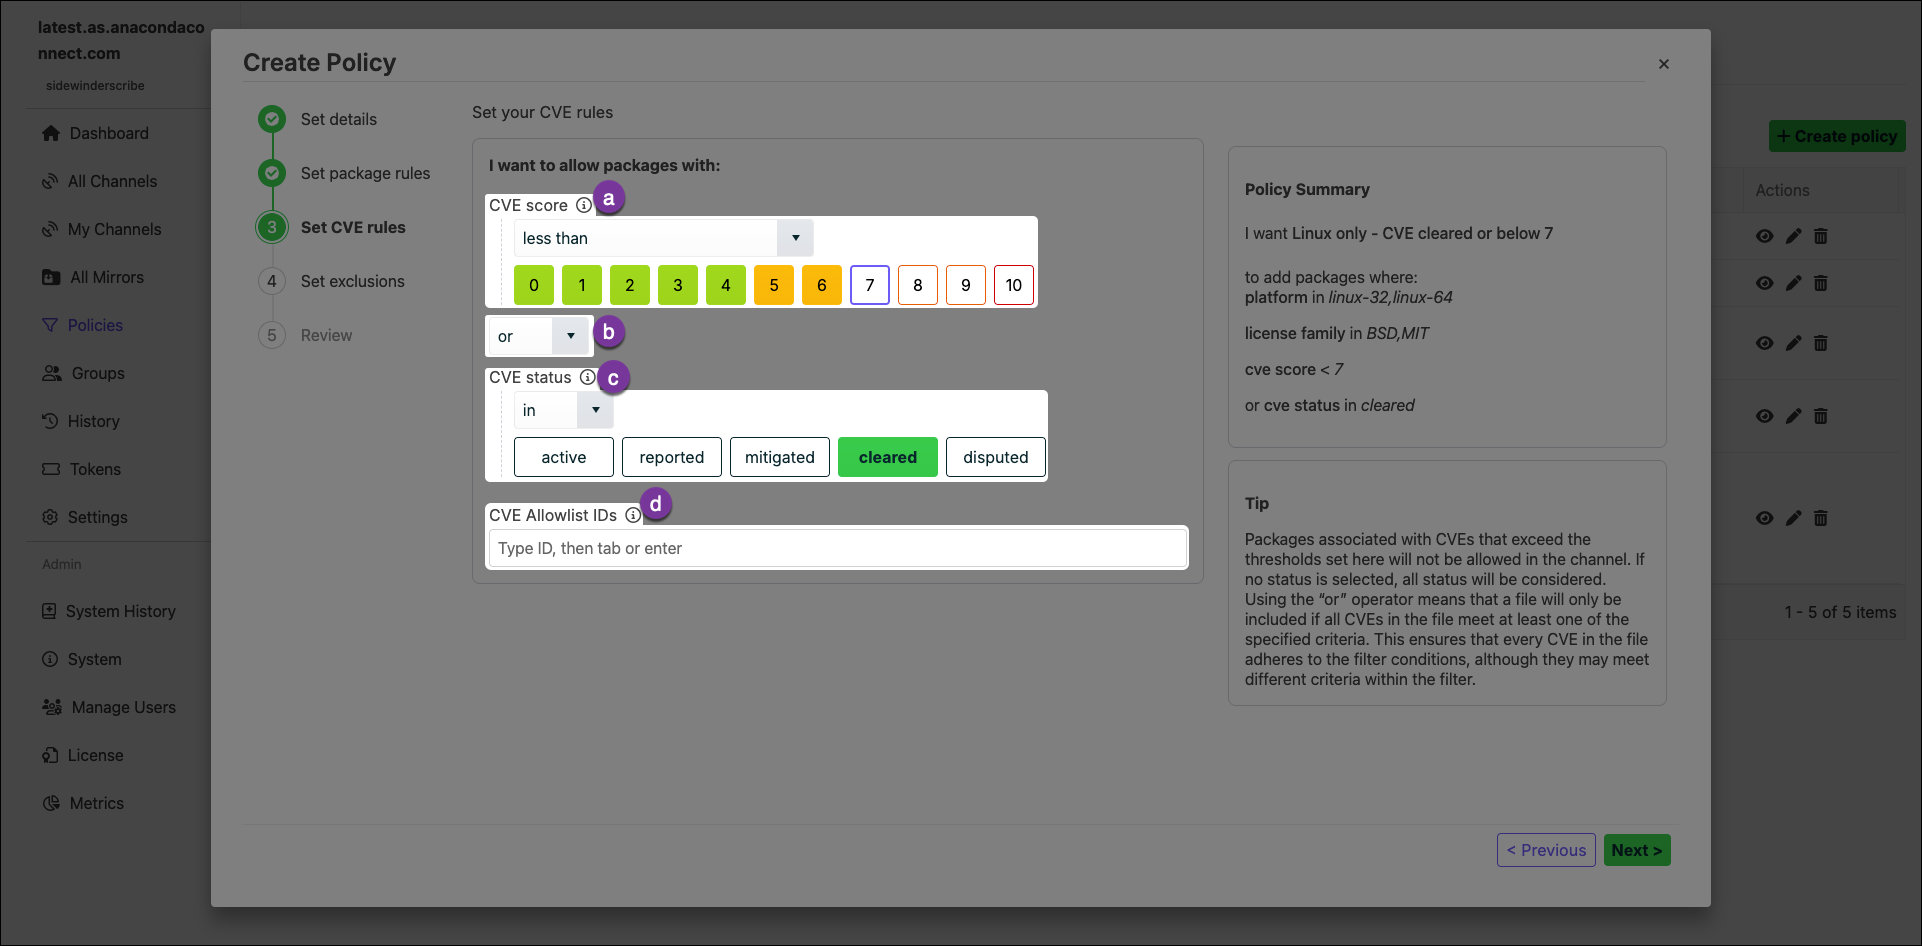Open the CVE status in dropdown
Viewport: 1922px width, 946px height.
pos(564,410)
